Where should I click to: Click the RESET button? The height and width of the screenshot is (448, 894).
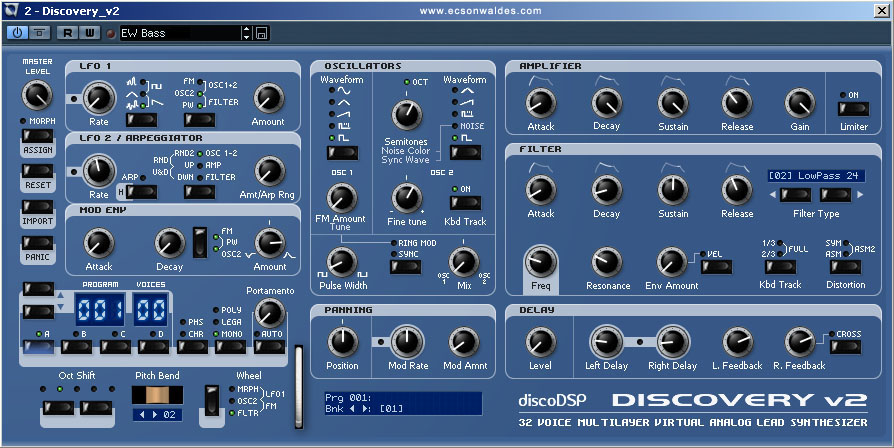pyautogui.click(x=37, y=171)
